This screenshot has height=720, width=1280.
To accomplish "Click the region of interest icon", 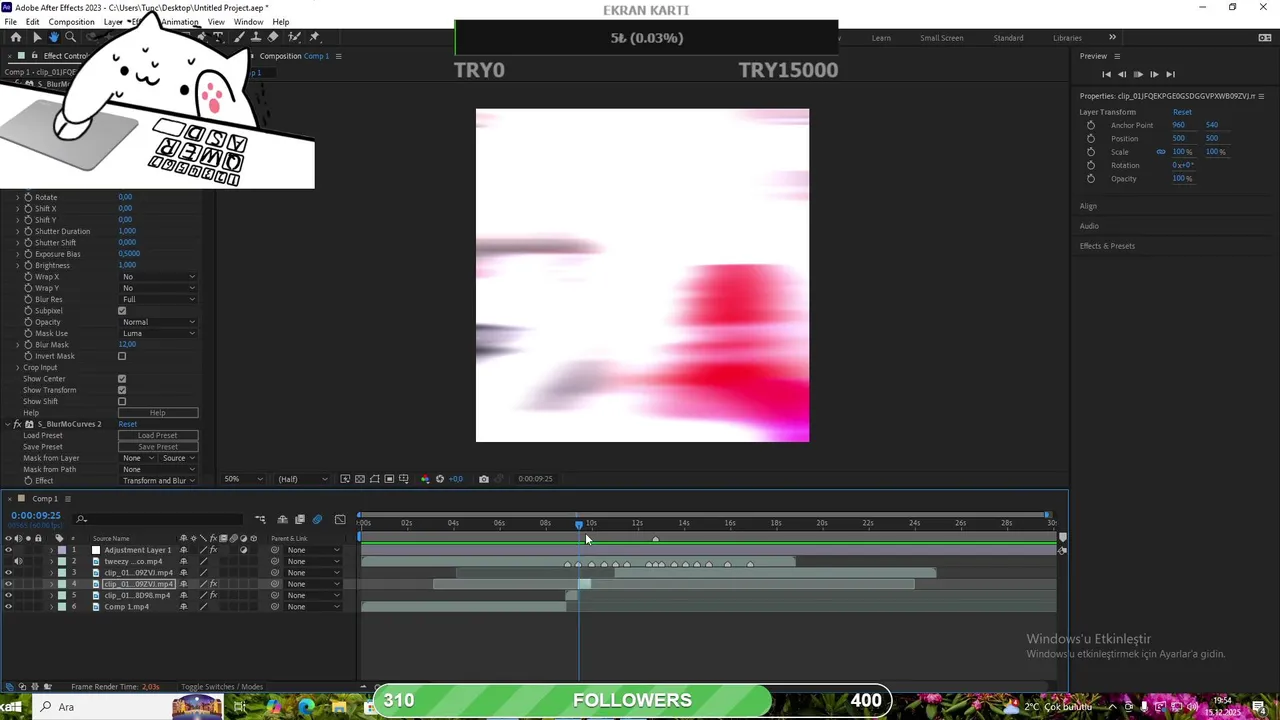I will tap(389, 479).
